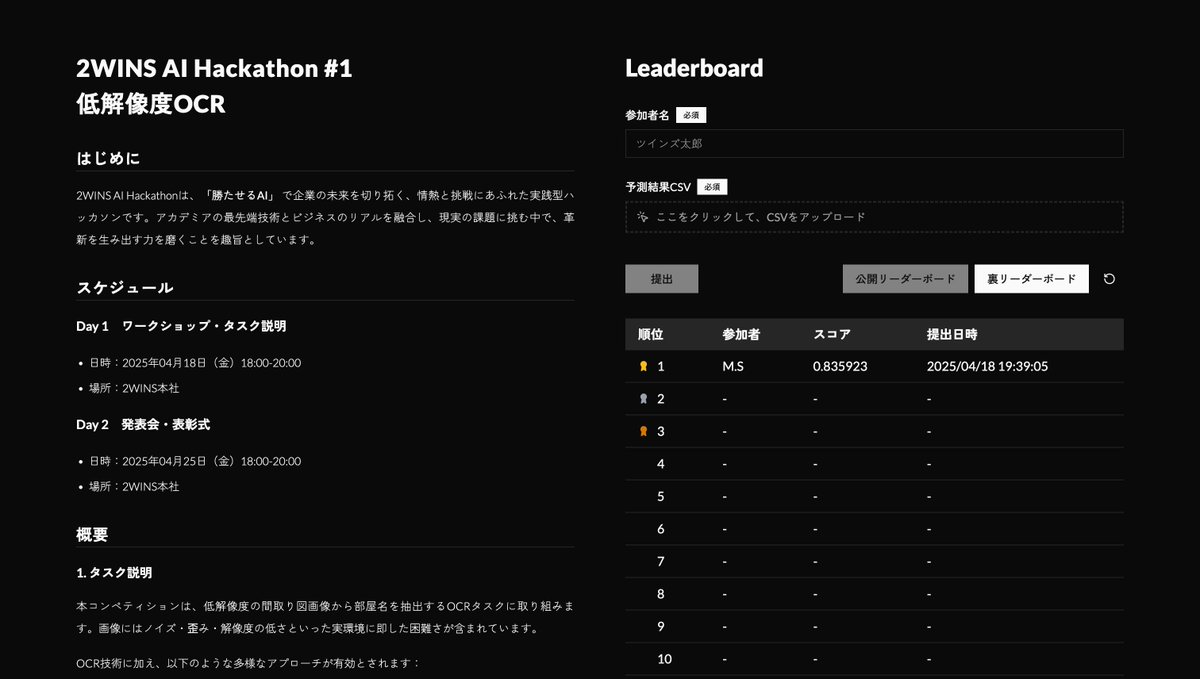
Task: Click rank number 6 in leaderboard
Action: pos(661,529)
